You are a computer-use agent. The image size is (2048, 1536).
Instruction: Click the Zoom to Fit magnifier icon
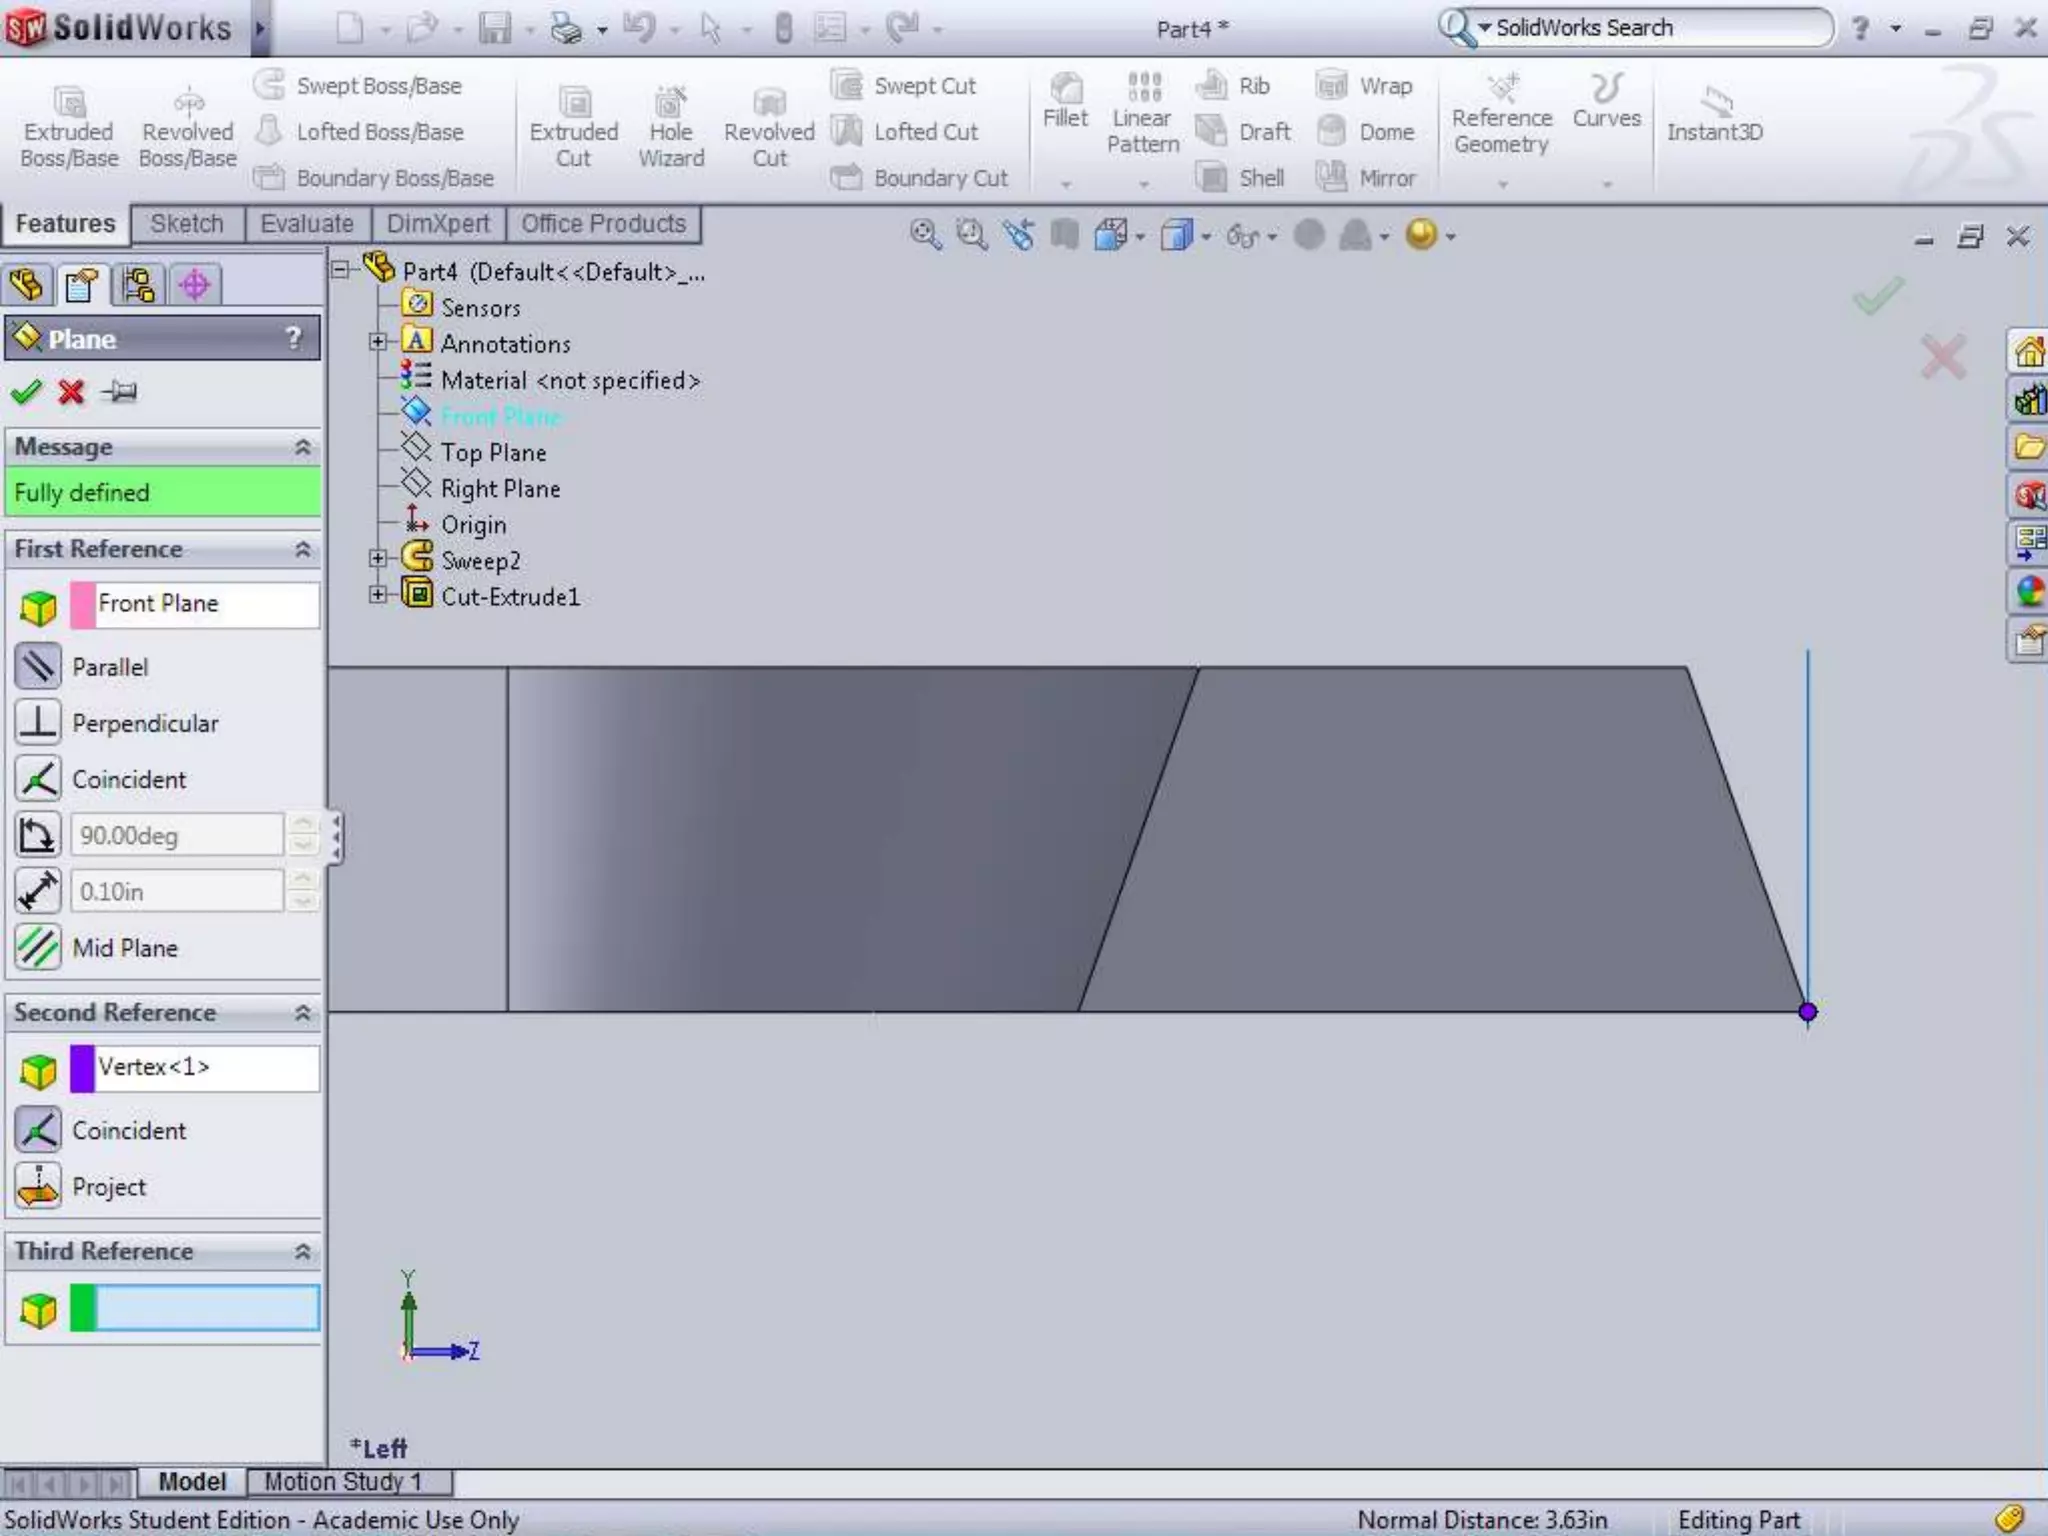pyautogui.click(x=924, y=236)
